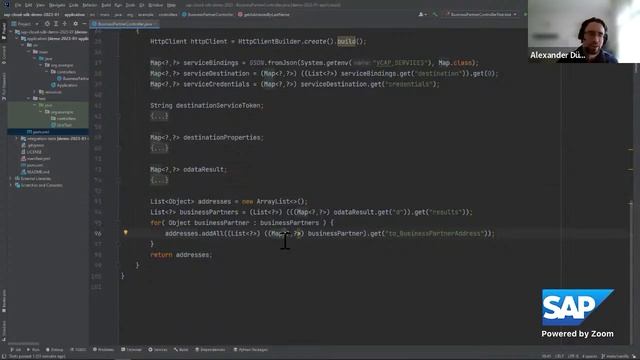Expand Scratches and Consoles node
The image size is (640, 360).
click(11, 185)
